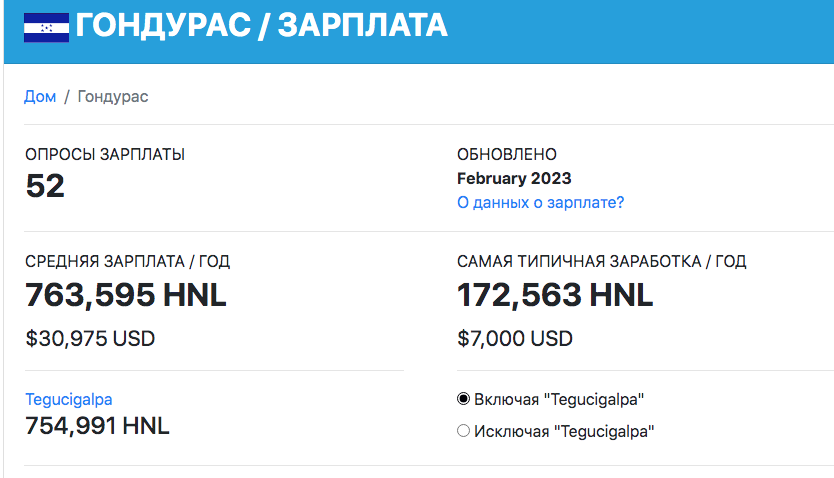Viewport: 834px width, 478px height.
Task: Select the Гондурас breadcrumb item
Action: click(113, 97)
